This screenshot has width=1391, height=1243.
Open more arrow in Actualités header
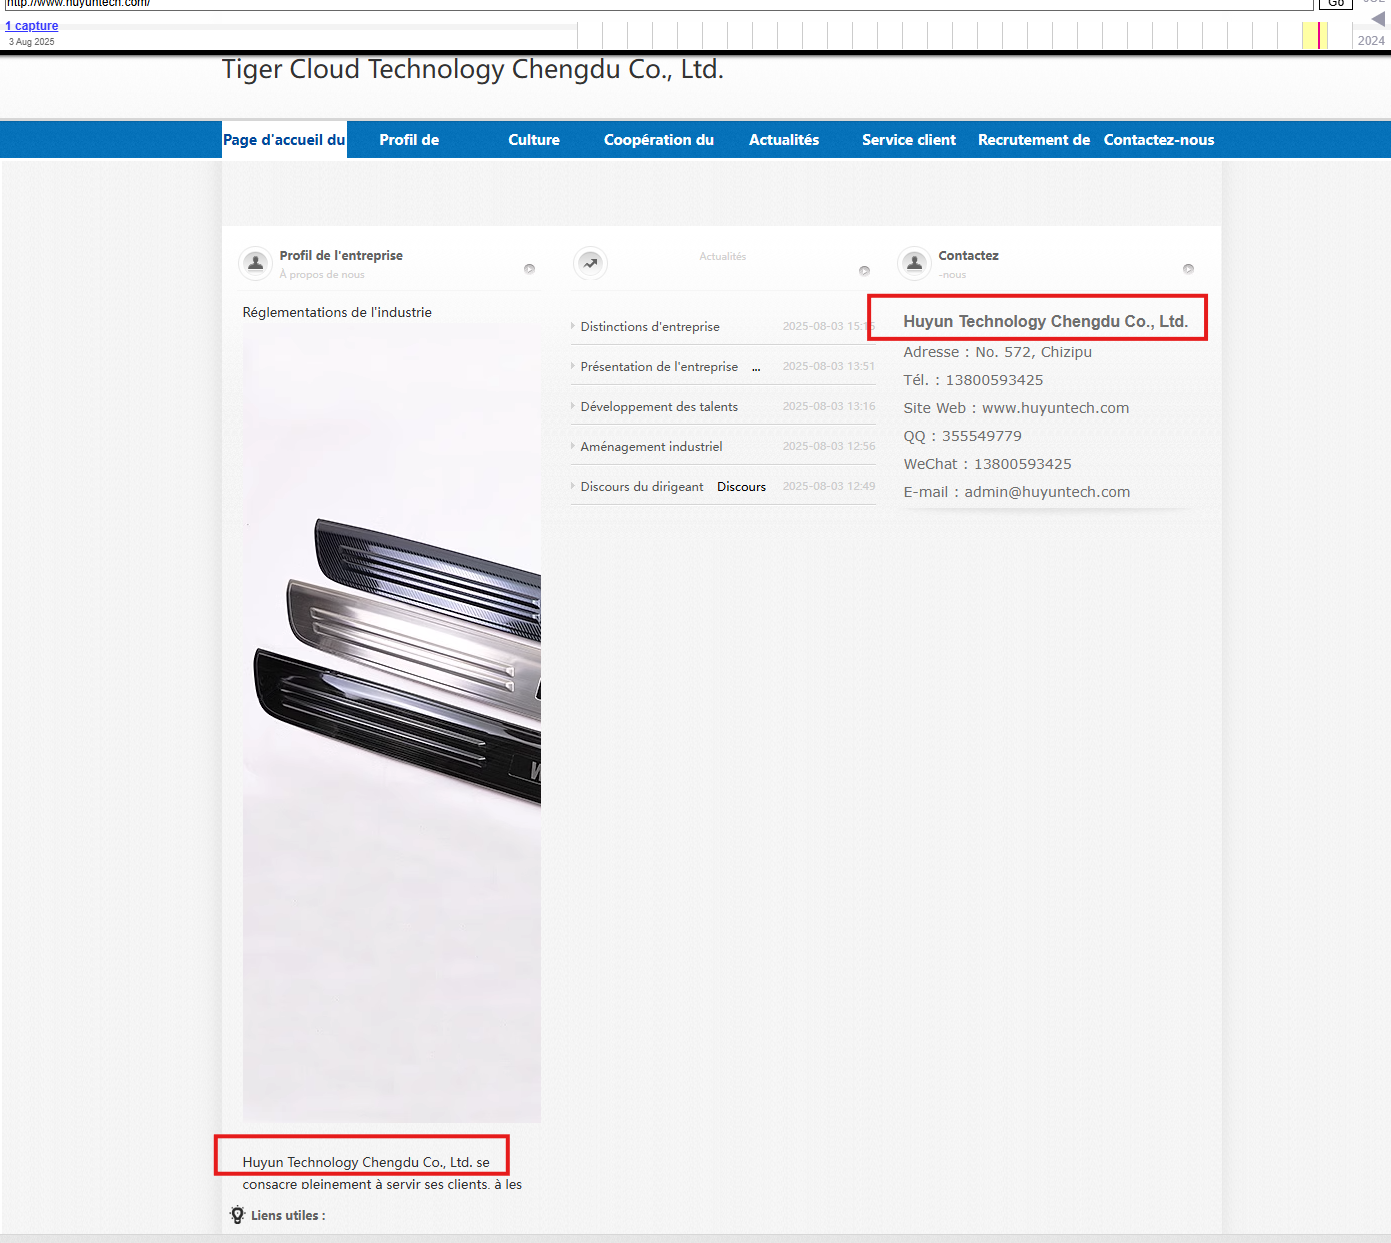tap(864, 271)
